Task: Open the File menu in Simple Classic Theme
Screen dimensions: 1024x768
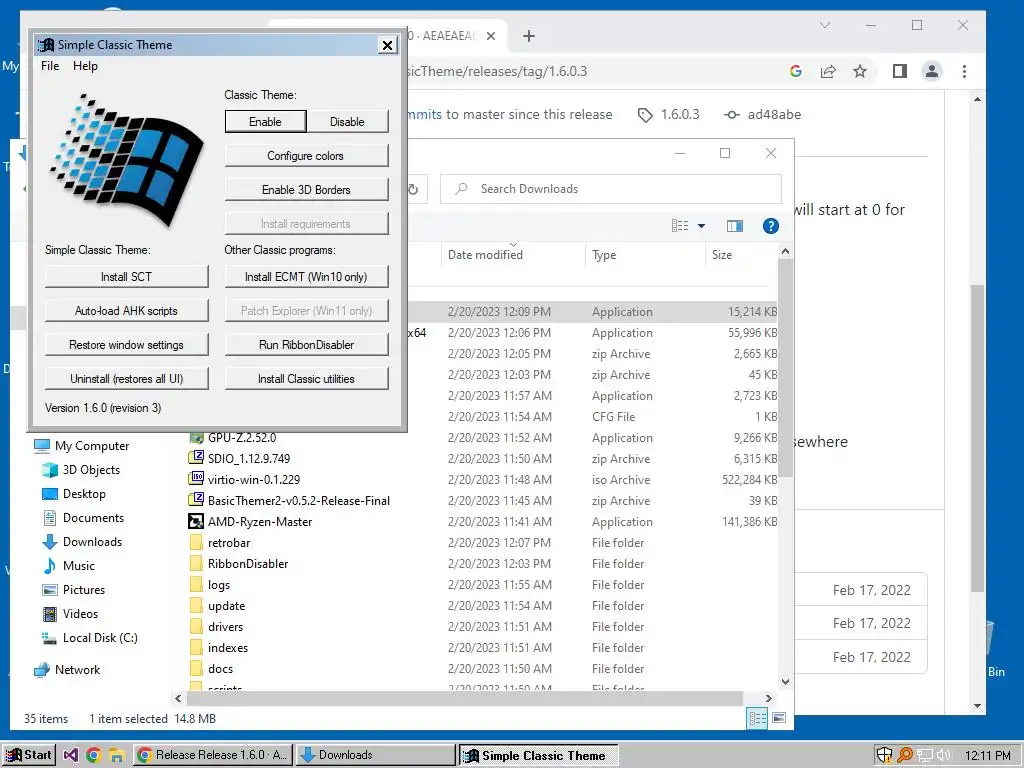Action: [50, 65]
